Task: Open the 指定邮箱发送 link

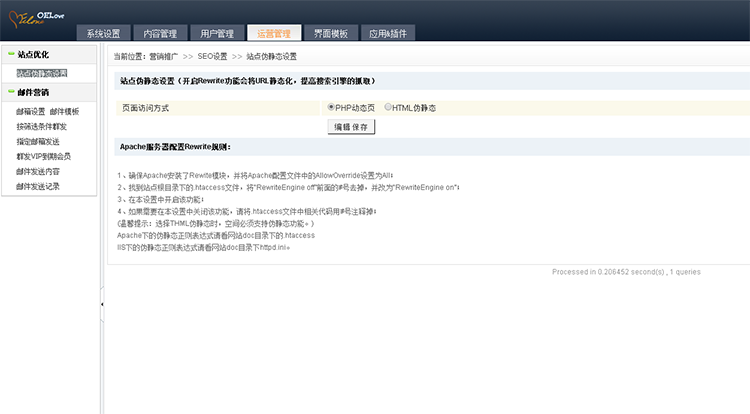Action: pyautogui.click(x=38, y=142)
